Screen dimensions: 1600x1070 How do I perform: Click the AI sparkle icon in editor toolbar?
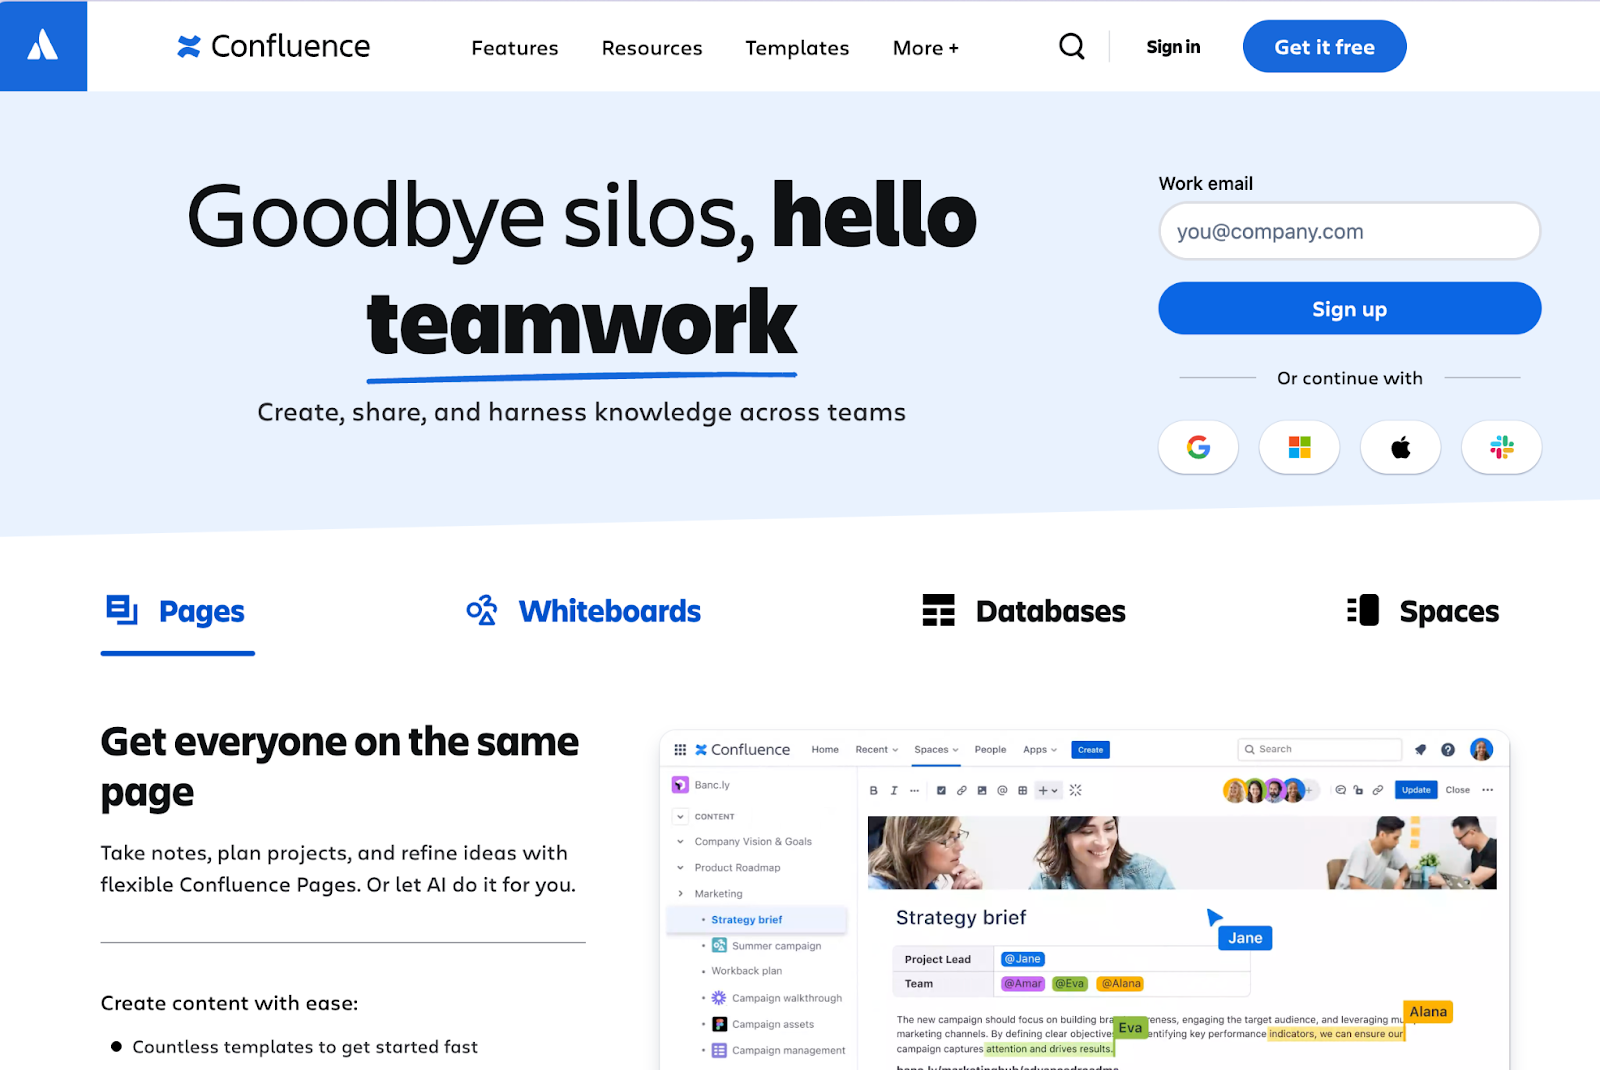pyautogui.click(x=1075, y=790)
